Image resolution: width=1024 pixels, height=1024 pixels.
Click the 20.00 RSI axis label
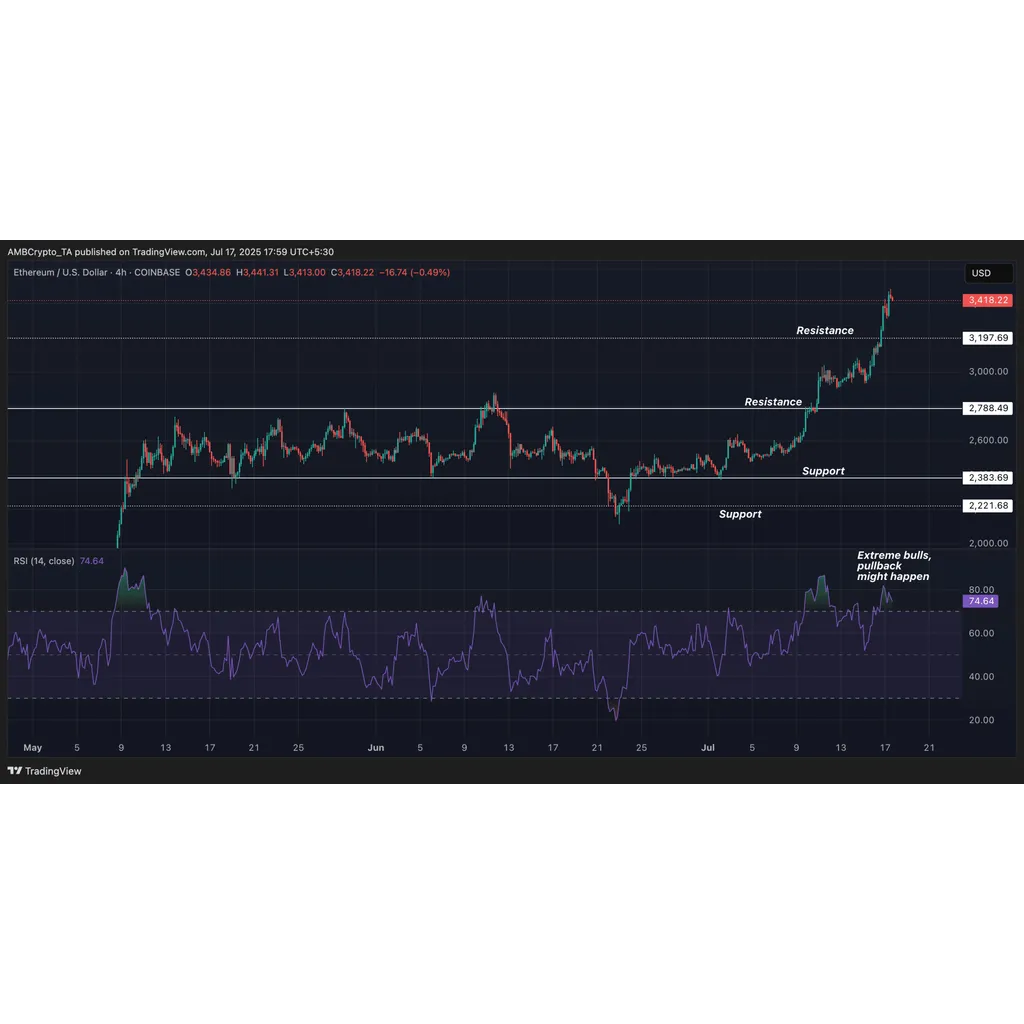coord(981,720)
